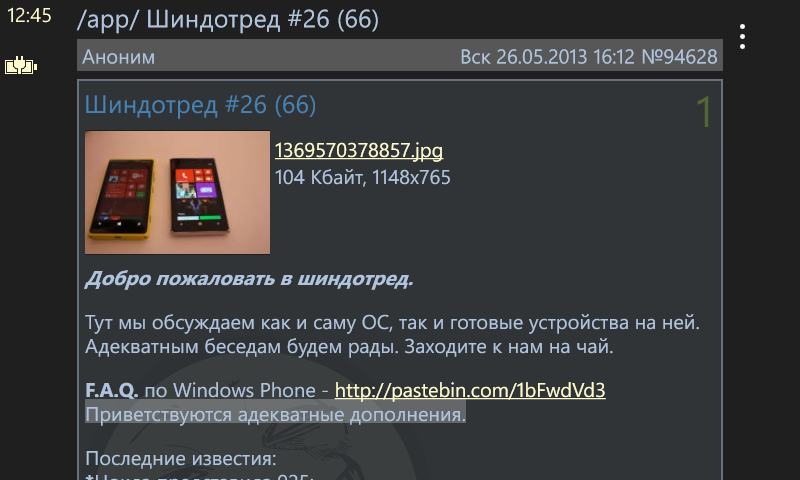Open the three-dot overflow menu

(742, 37)
